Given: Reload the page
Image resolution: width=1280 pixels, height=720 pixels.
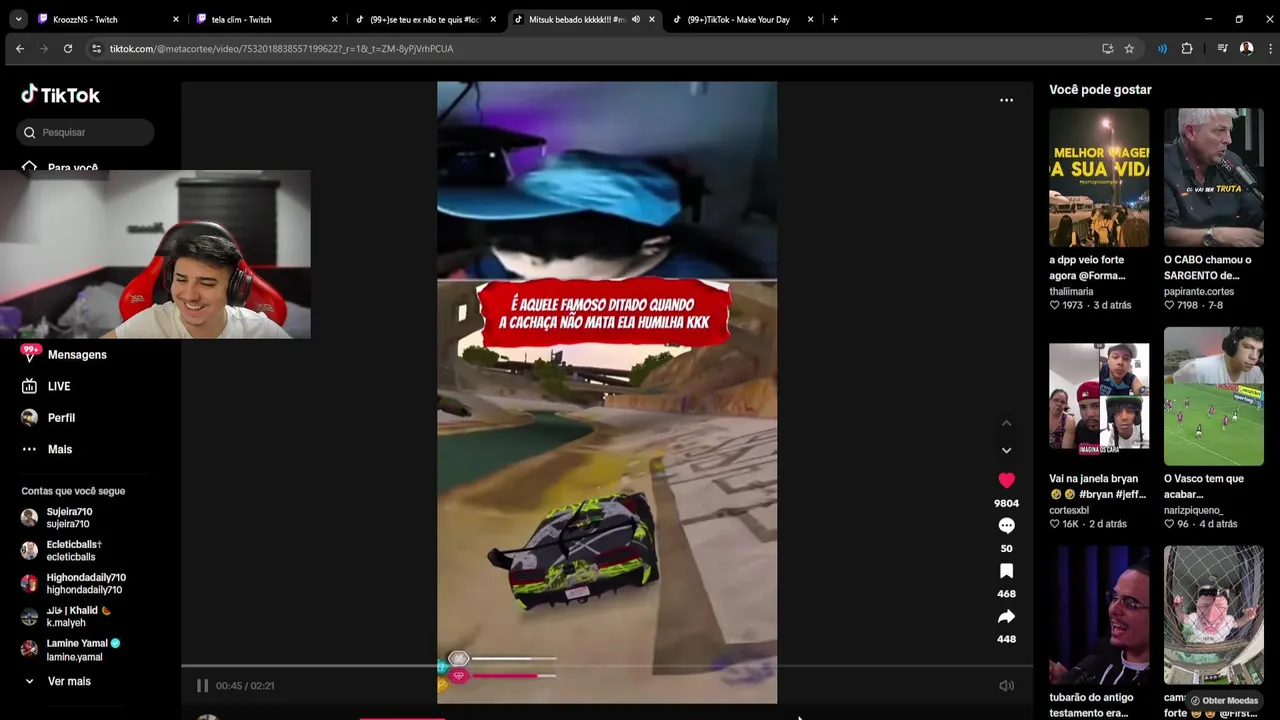Looking at the screenshot, I should tap(68, 48).
